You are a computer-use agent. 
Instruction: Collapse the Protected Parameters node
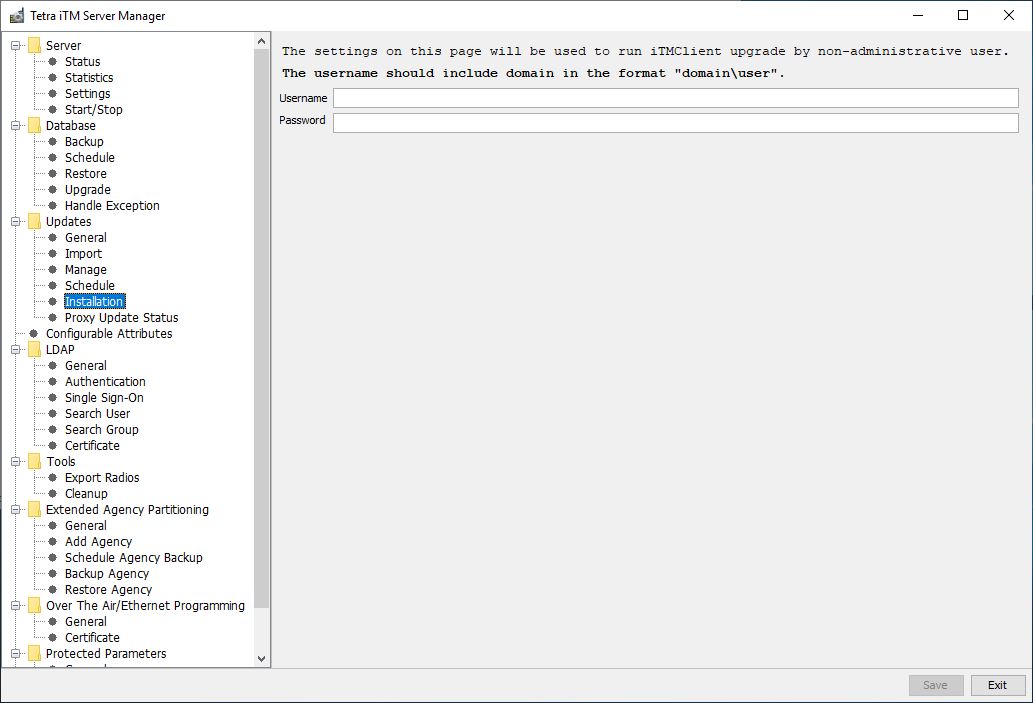(15, 654)
